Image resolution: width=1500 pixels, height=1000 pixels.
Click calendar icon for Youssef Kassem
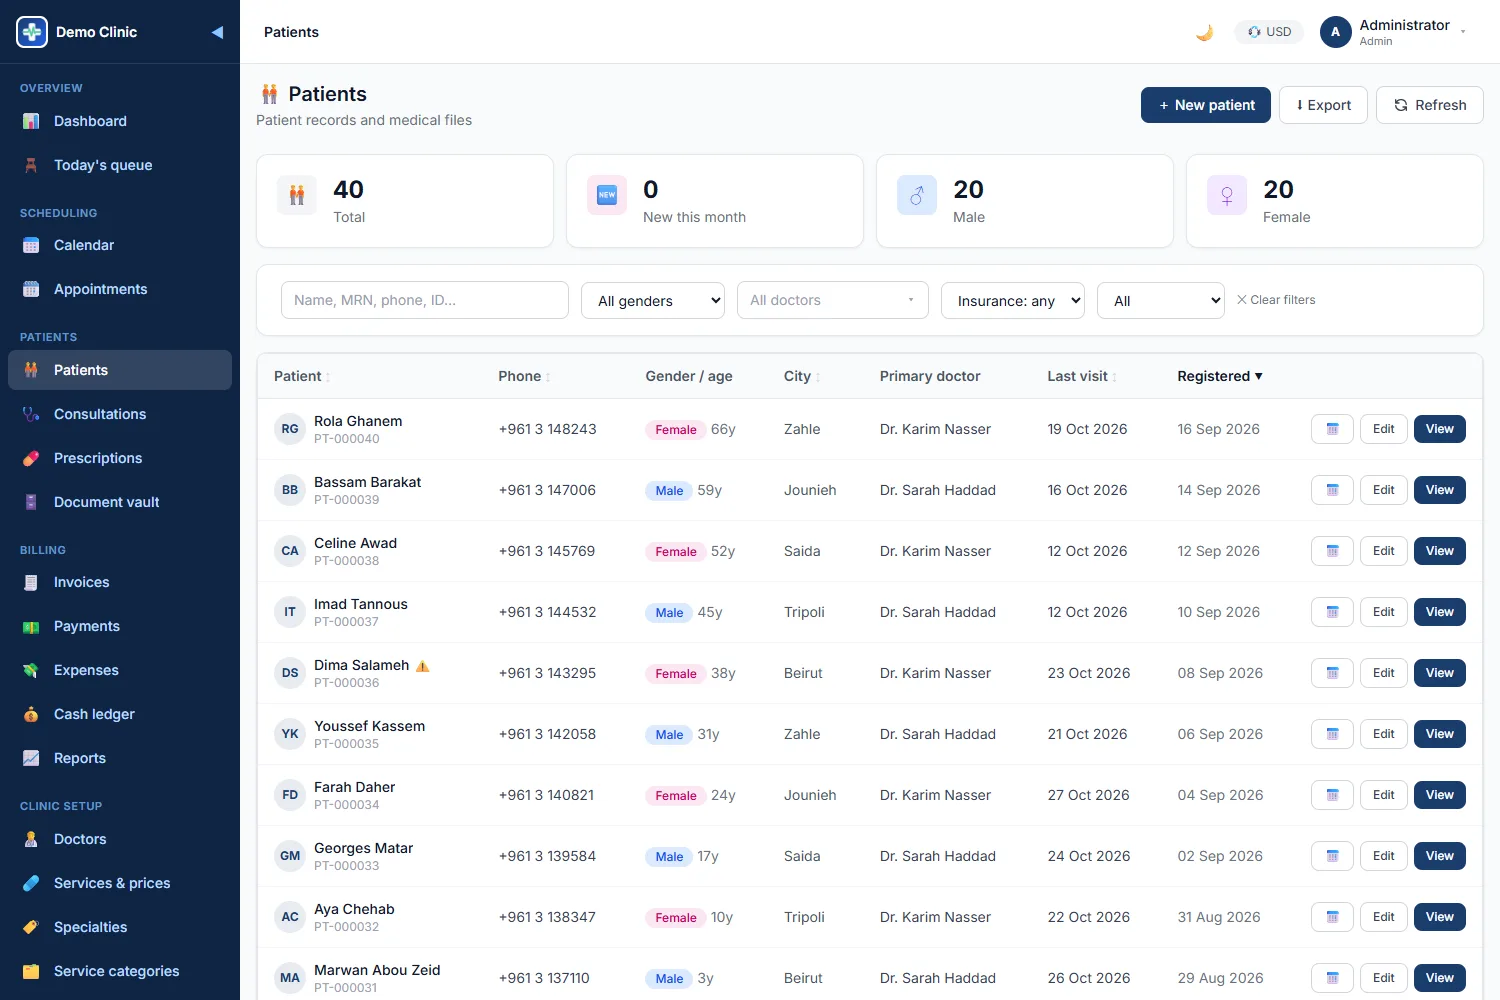pyautogui.click(x=1332, y=734)
